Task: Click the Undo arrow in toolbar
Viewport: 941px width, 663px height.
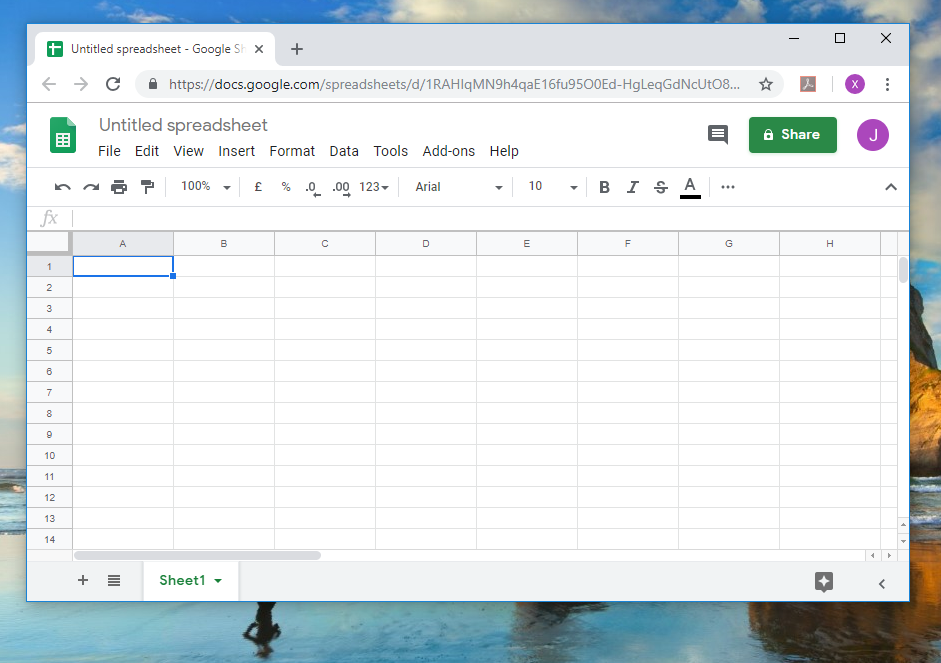Action: click(x=62, y=187)
